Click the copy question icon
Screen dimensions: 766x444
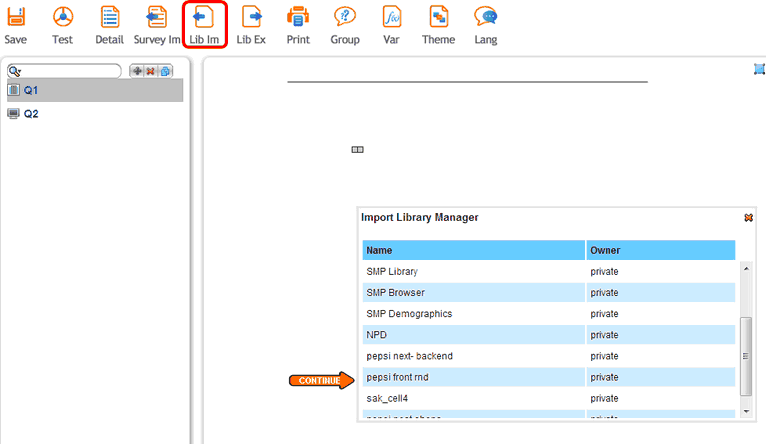click(165, 71)
